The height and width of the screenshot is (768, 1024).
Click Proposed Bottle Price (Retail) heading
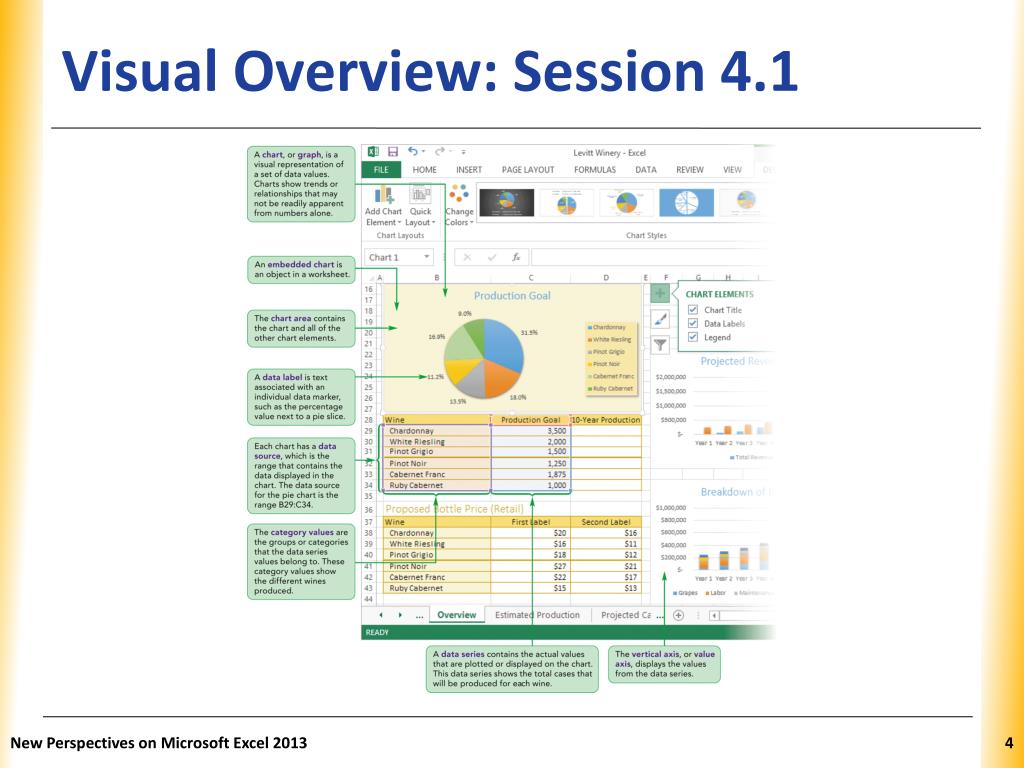coord(455,509)
